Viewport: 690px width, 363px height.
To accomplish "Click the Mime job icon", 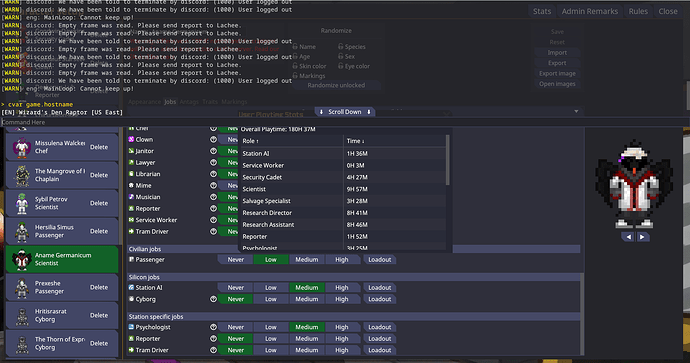I will (131, 186).
